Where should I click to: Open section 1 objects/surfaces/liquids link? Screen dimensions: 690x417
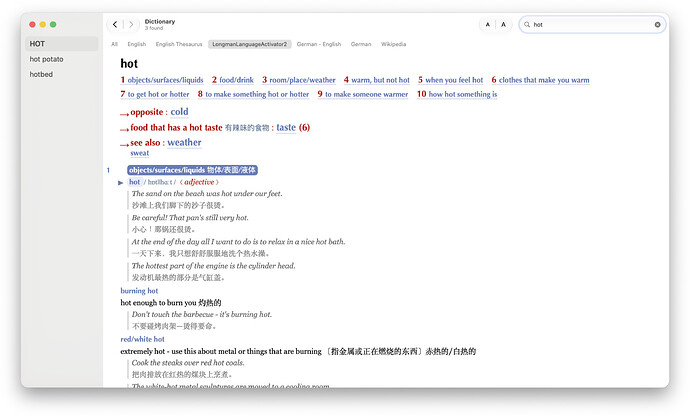pos(165,80)
